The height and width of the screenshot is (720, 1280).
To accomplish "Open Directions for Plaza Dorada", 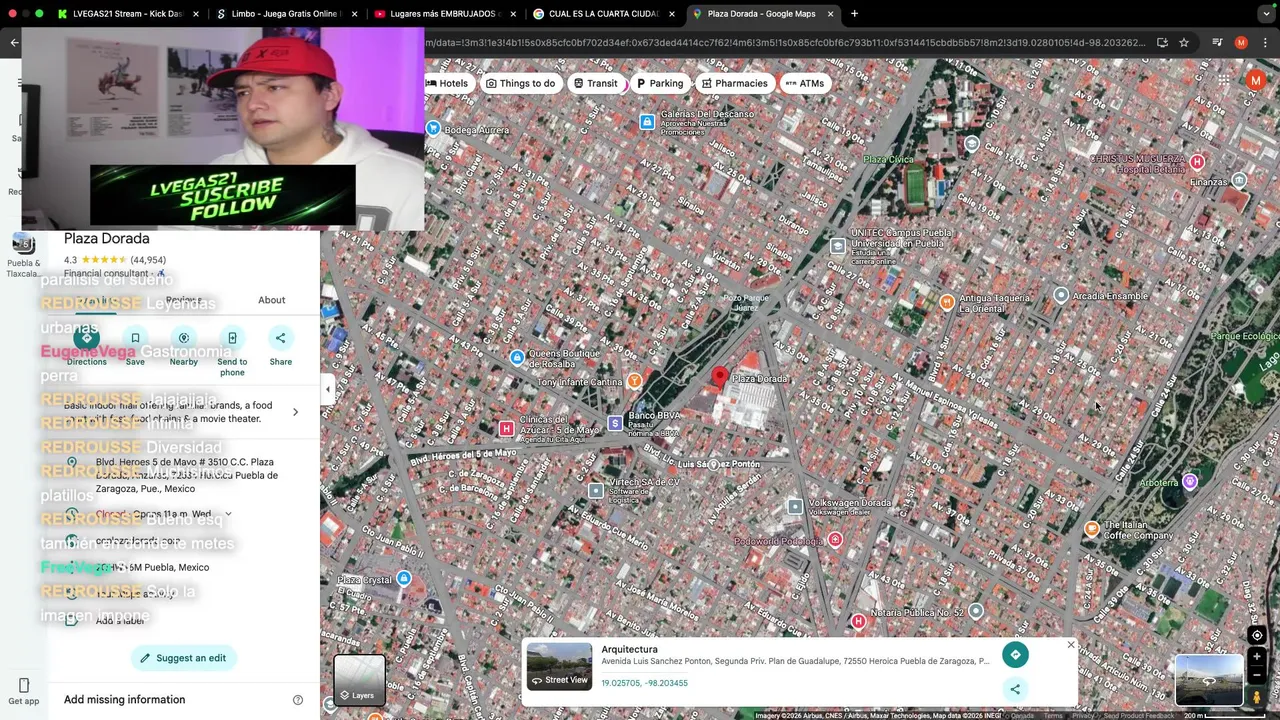I will [x=87, y=338].
